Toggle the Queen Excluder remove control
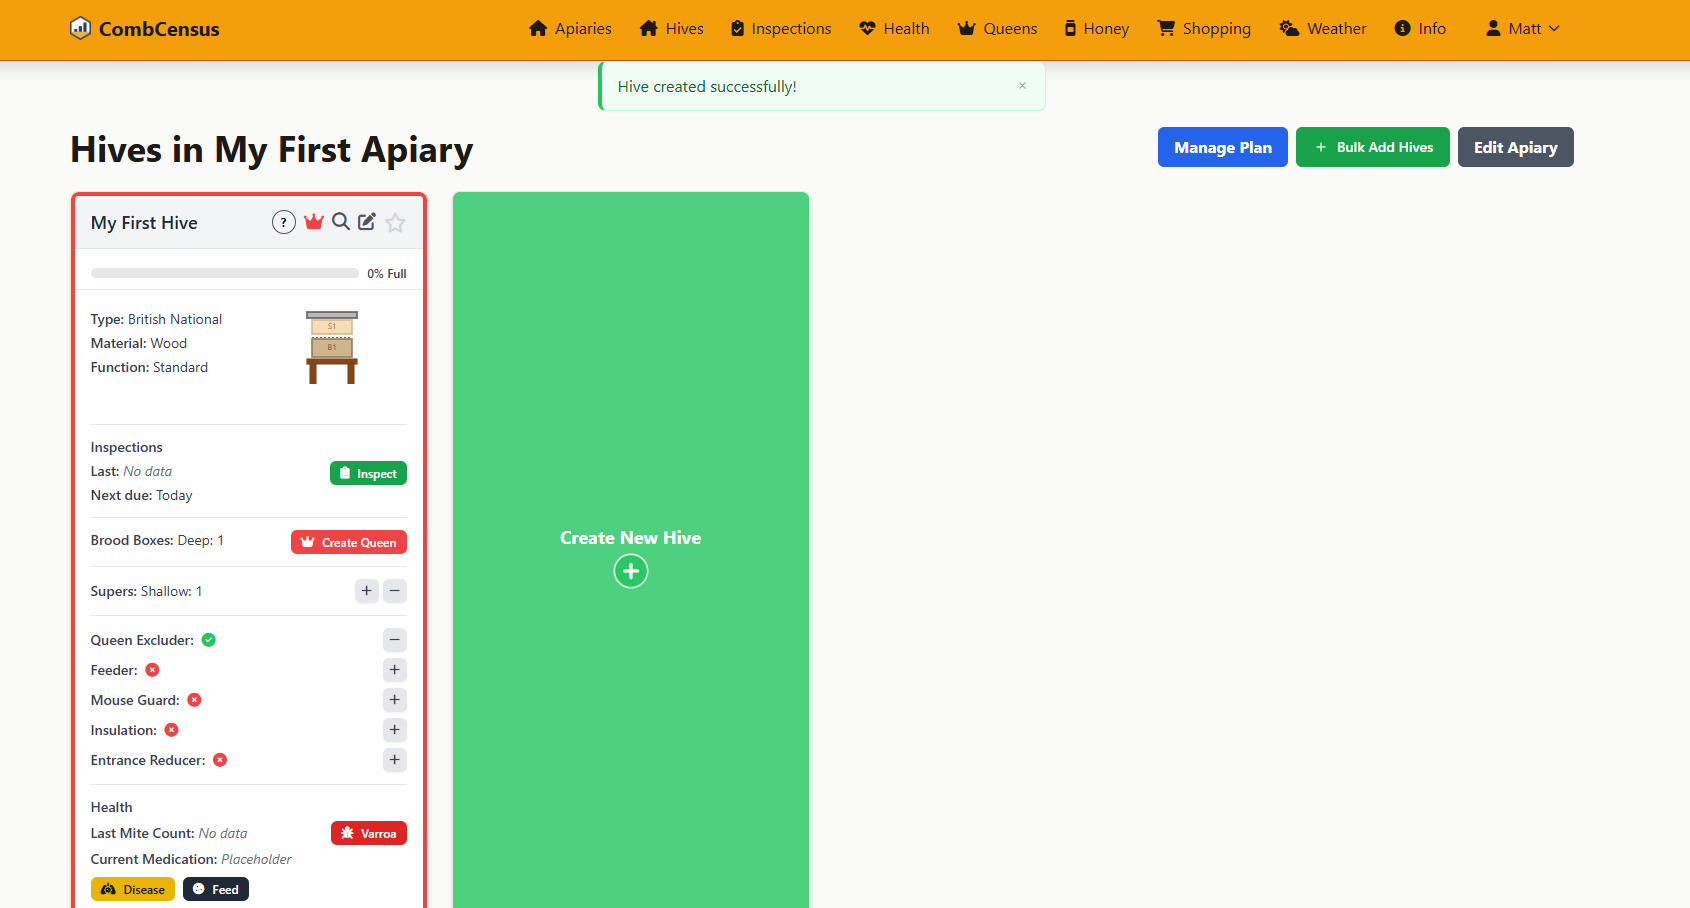This screenshot has width=1690, height=908. [394, 639]
